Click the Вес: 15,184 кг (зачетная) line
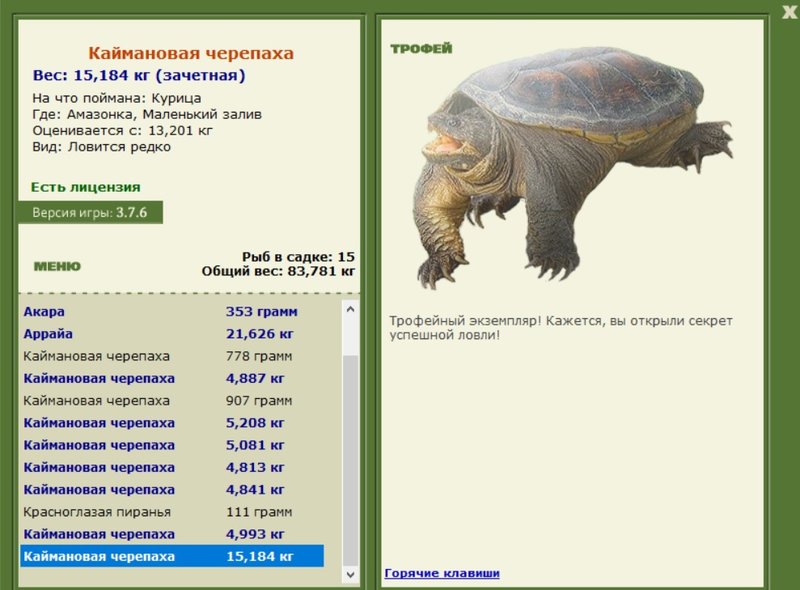The image size is (800, 590). tap(139, 76)
